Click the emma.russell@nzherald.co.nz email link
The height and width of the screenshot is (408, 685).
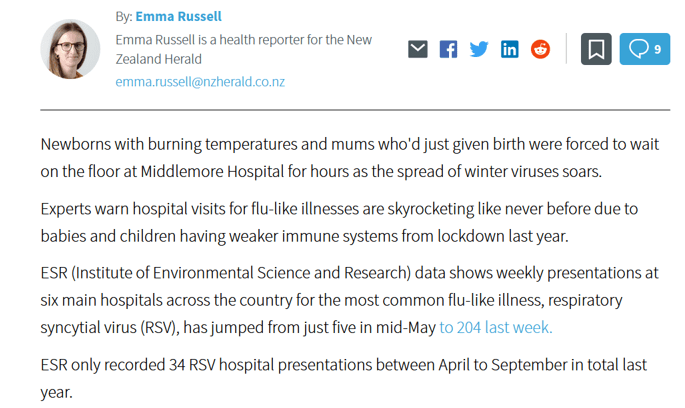200,81
